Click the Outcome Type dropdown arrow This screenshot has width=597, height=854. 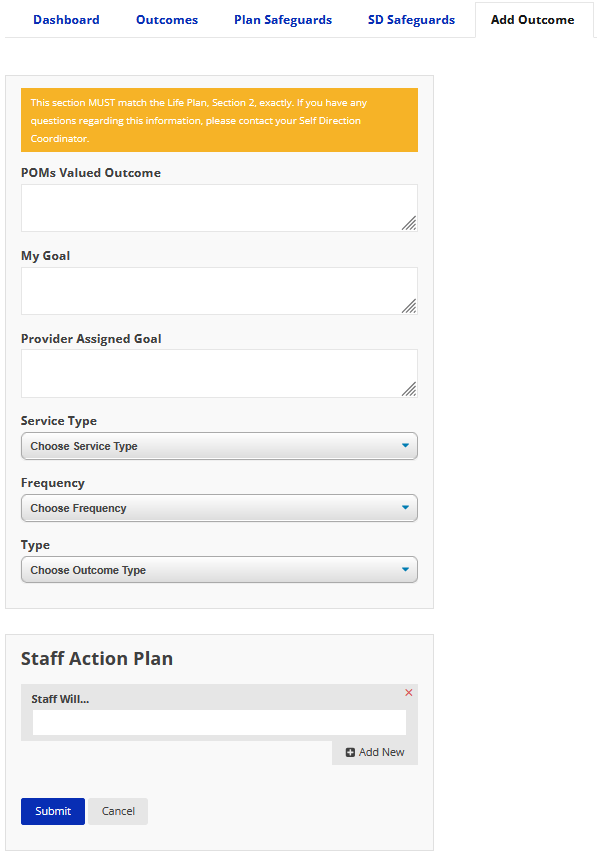click(405, 570)
